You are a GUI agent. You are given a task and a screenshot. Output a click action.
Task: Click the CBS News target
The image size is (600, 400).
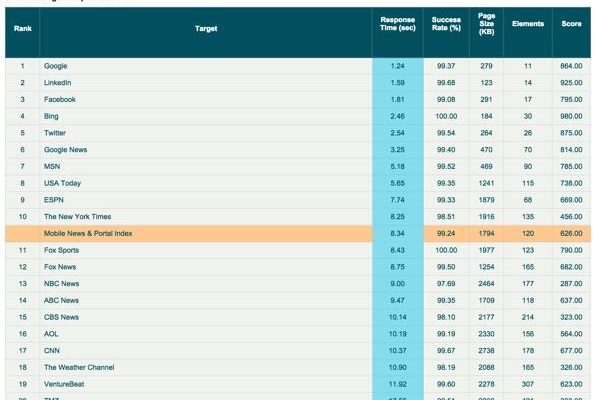tap(62, 317)
